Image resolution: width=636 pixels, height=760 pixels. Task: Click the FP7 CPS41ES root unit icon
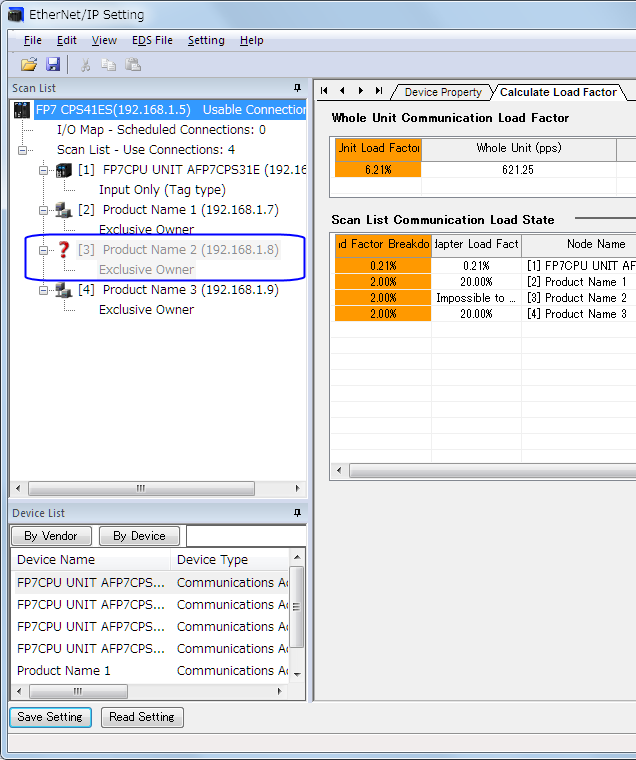(22, 110)
